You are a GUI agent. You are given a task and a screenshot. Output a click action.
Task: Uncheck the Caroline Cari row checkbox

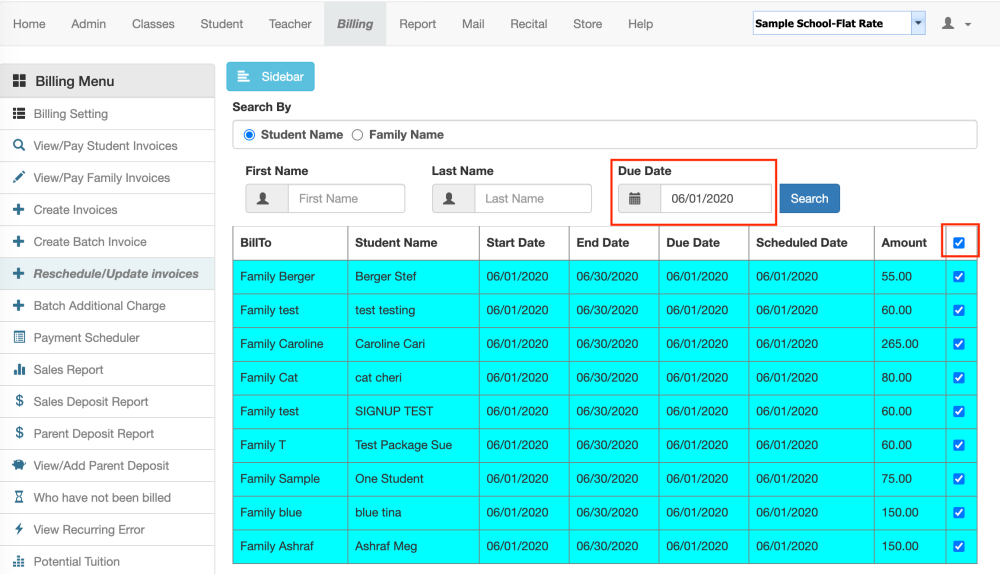pyautogui.click(x=959, y=344)
